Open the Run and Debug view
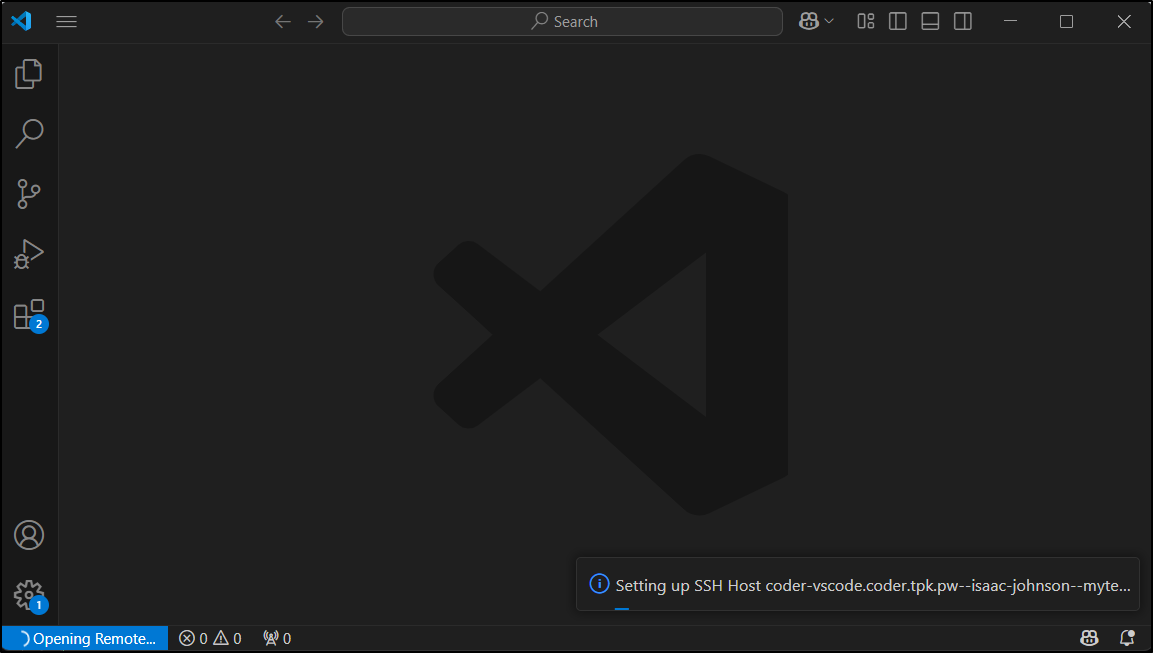The image size is (1153, 653). coord(29,254)
